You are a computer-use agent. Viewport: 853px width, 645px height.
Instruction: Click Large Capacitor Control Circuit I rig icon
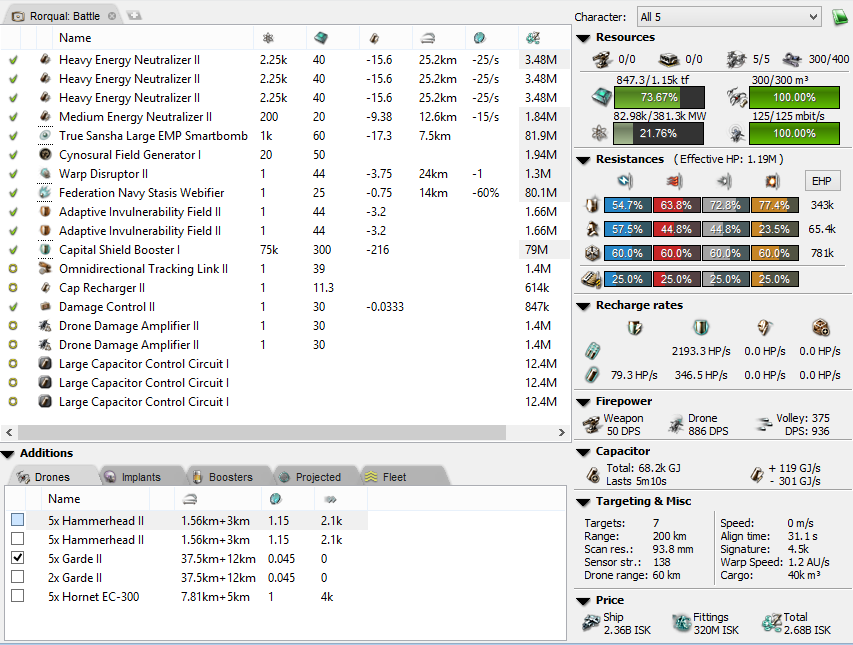pyautogui.click(x=46, y=364)
